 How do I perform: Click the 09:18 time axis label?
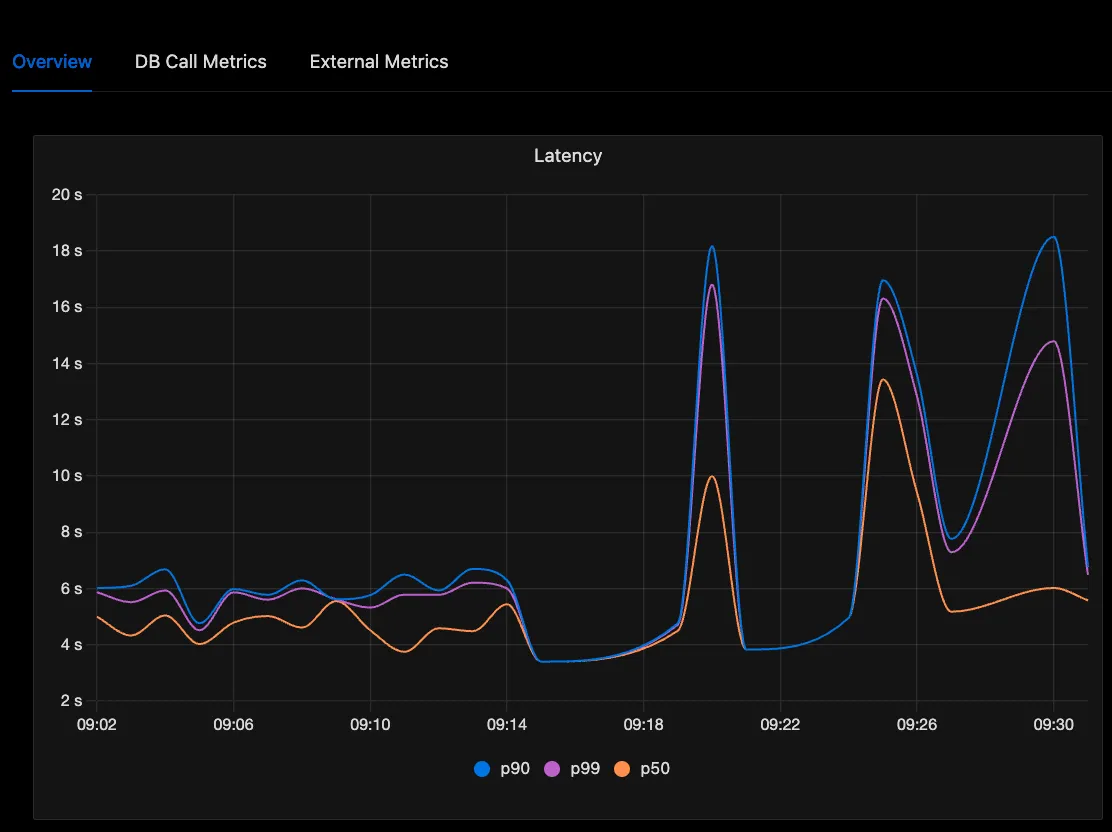pyautogui.click(x=643, y=724)
